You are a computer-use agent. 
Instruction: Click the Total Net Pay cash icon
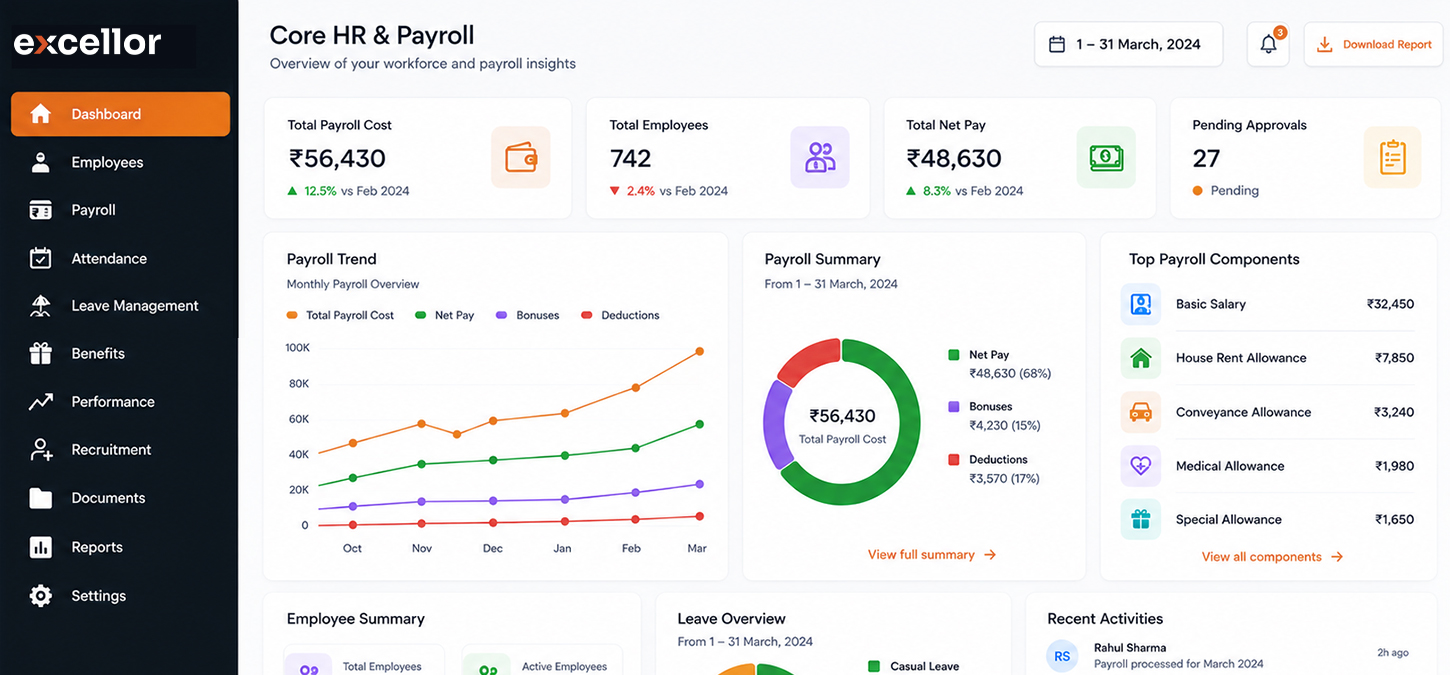coord(1106,157)
